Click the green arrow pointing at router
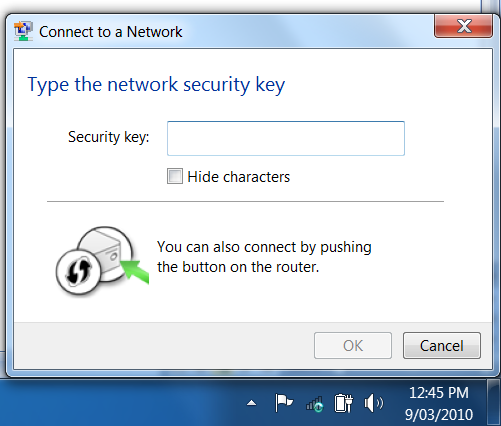 coord(135,272)
